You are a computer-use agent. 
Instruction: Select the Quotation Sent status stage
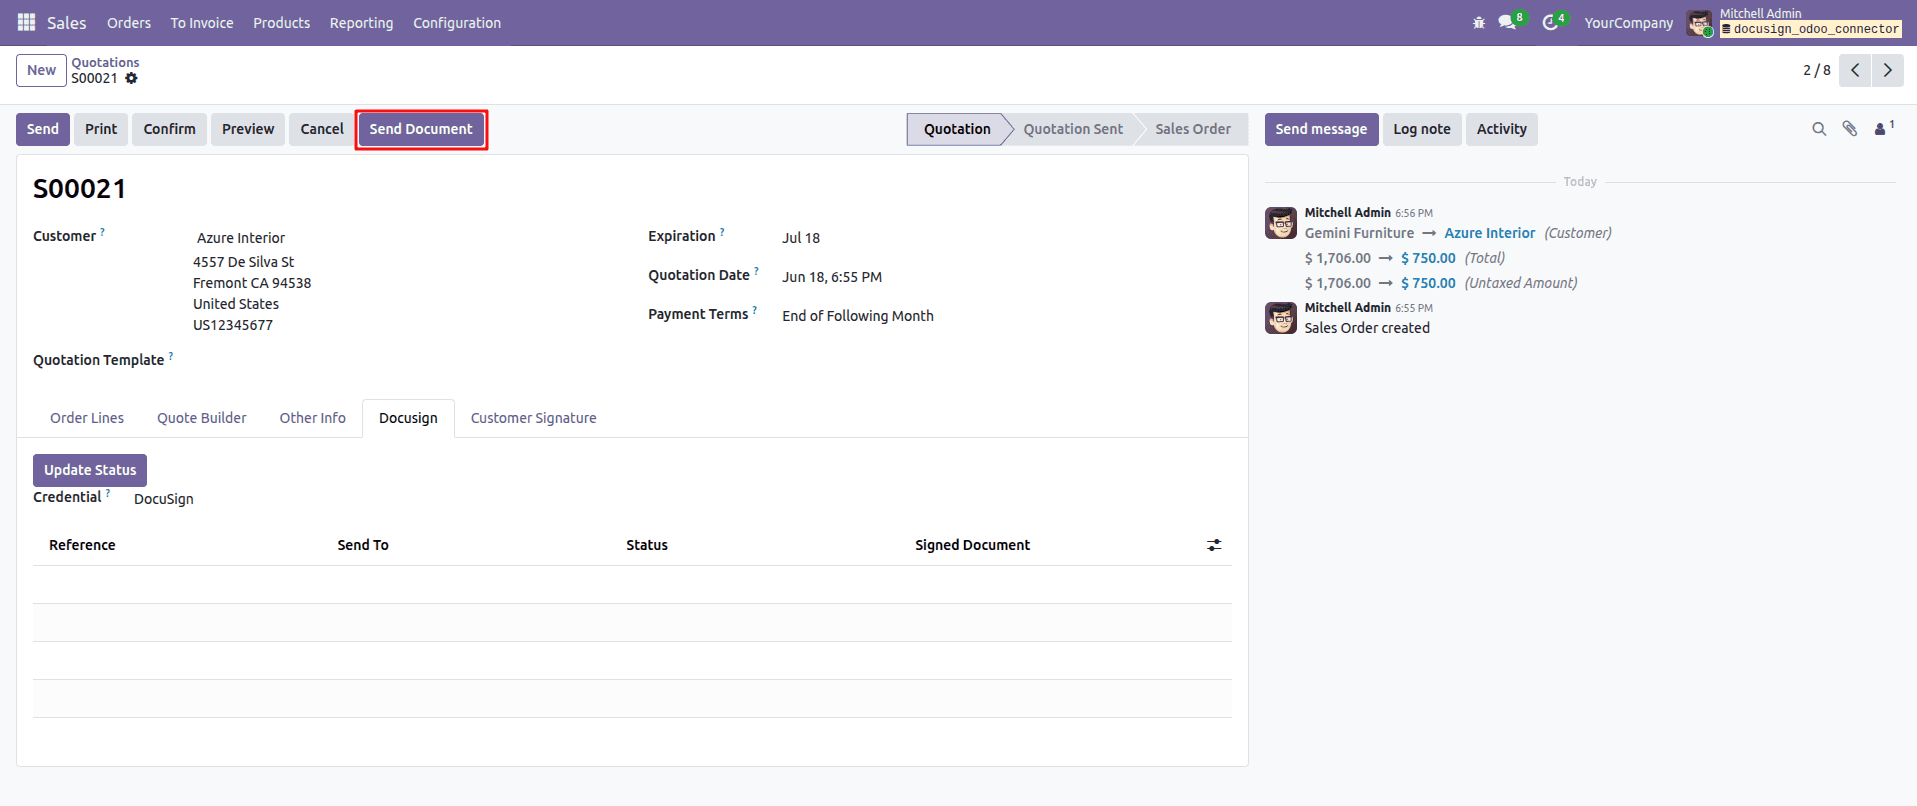click(x=1073, y=129)
